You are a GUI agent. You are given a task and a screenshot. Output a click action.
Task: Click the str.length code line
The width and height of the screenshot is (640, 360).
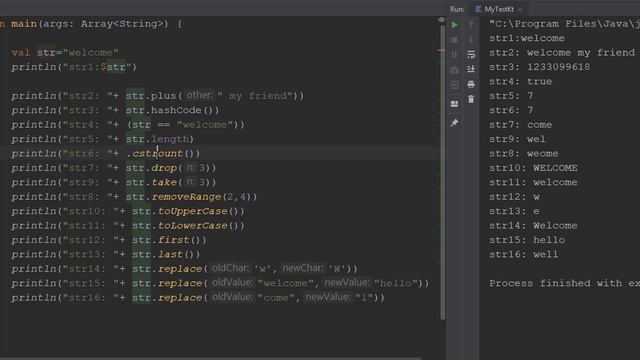click(x=102, y=139)
